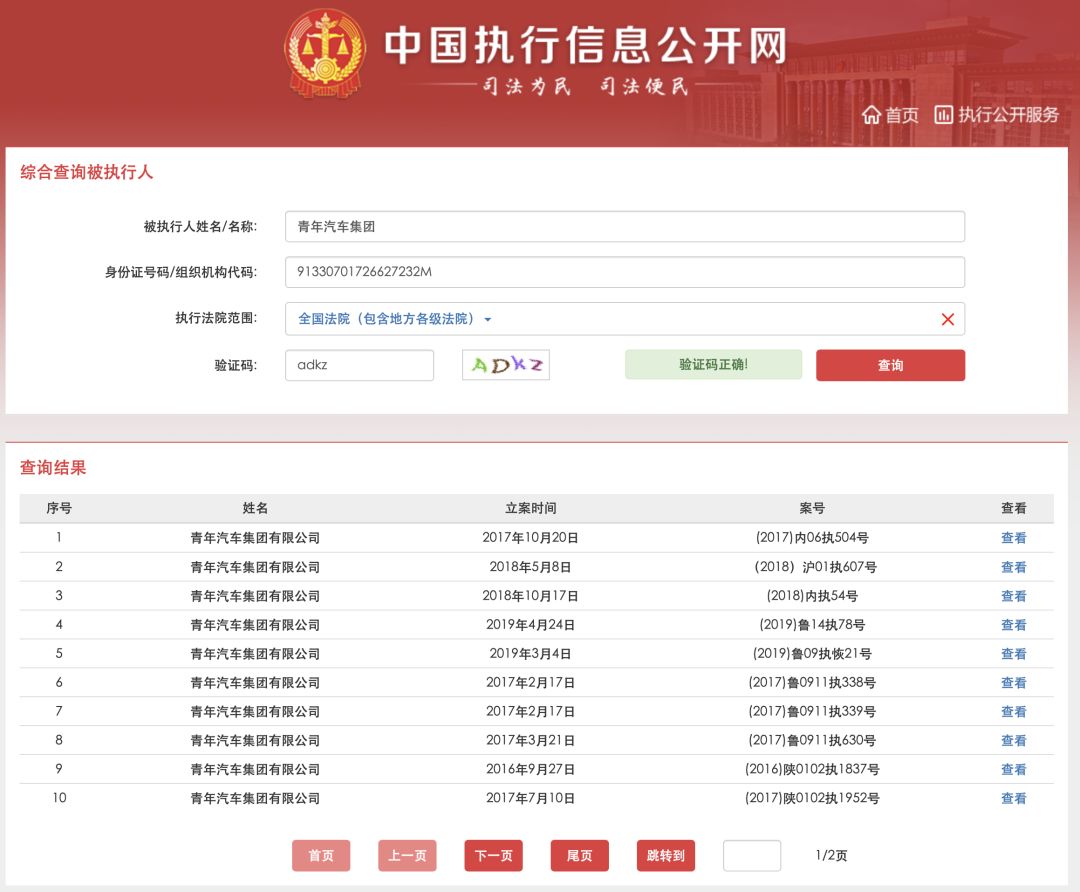Click the chart icon beside 执行公开服务
1080x892 pixels.
click(x=944, y=114)
